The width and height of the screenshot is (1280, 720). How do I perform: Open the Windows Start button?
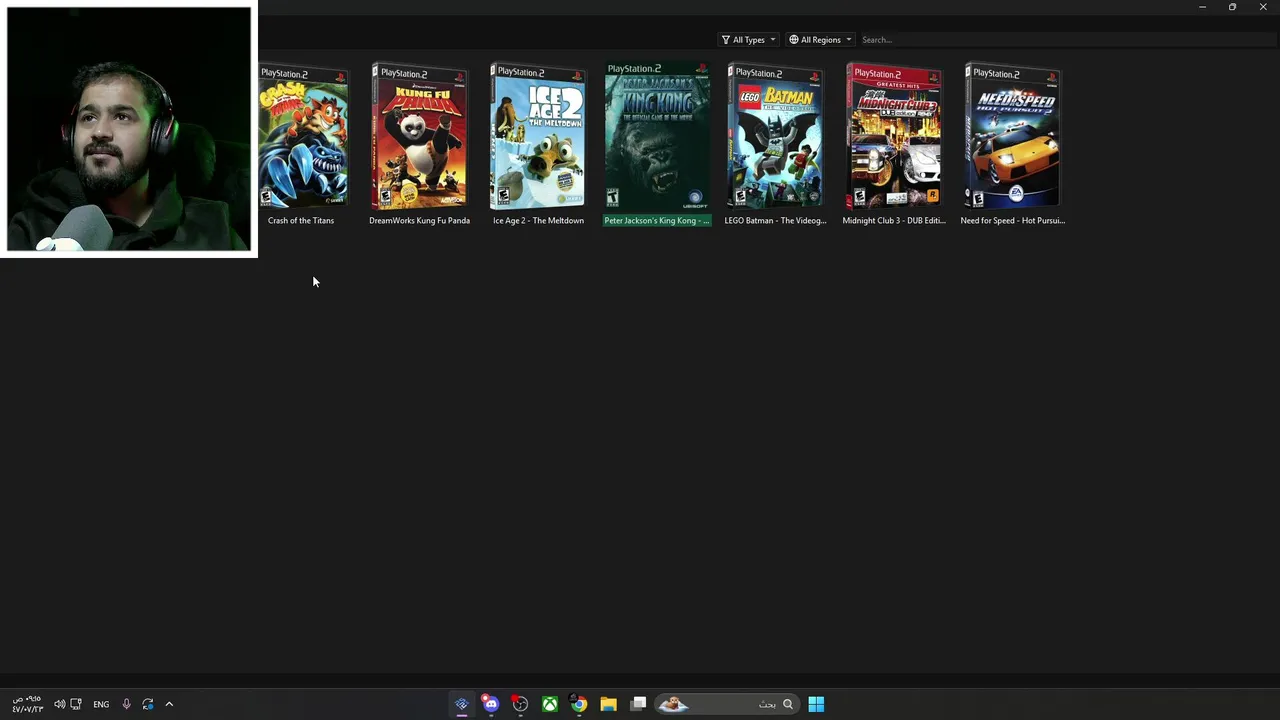[816, 704]
